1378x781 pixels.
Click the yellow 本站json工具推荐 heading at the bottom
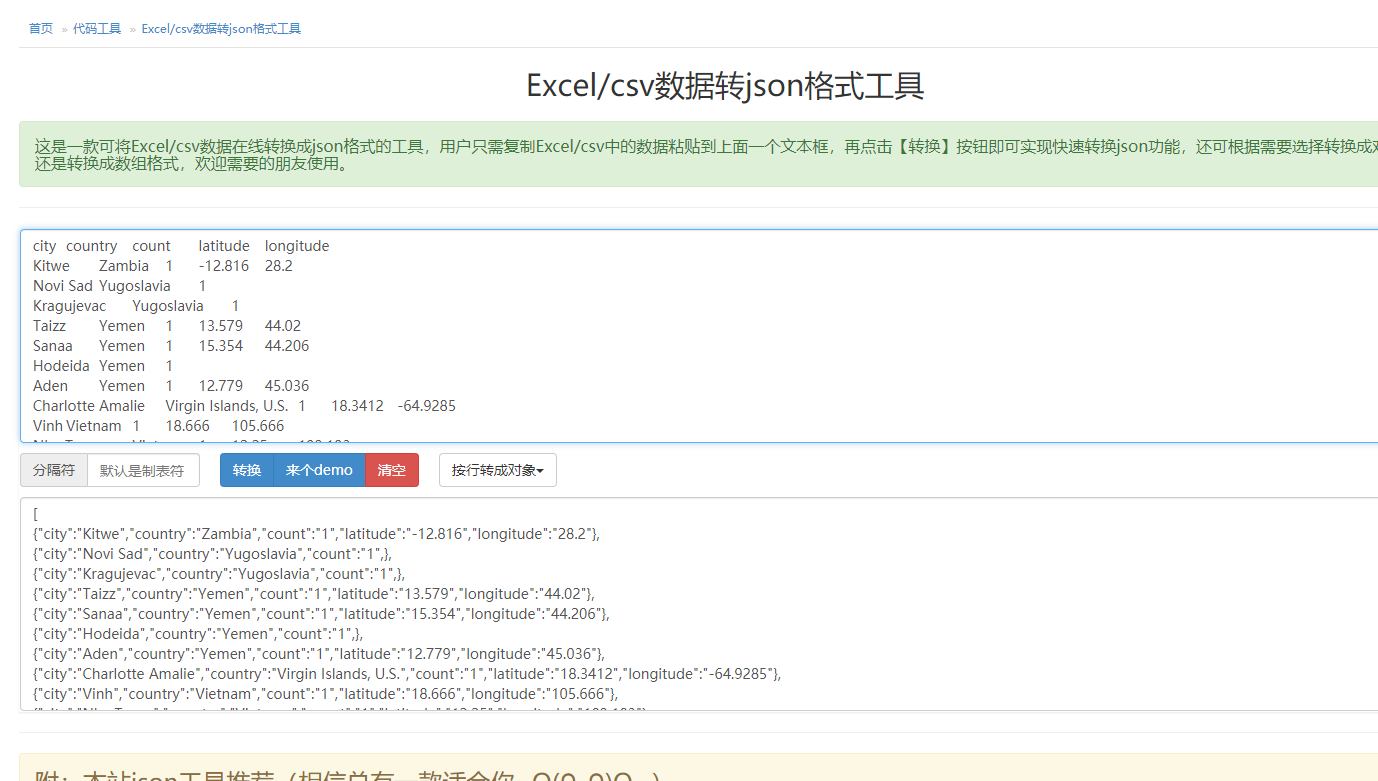pos(346,774)
